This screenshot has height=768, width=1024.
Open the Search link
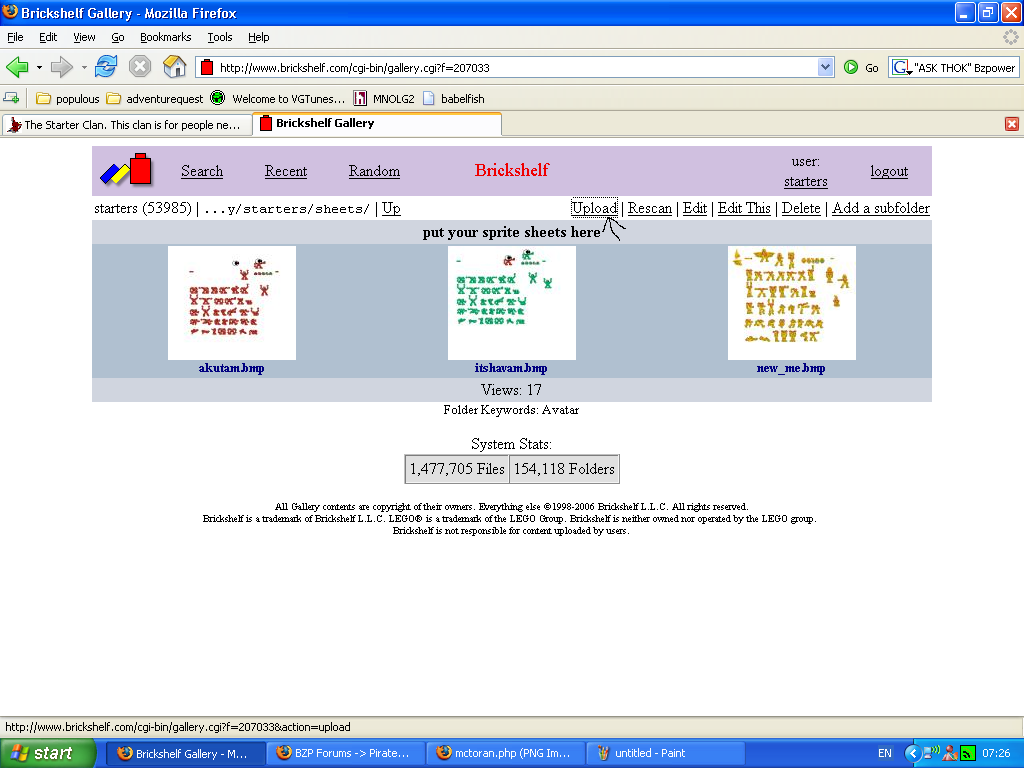(x=202, y=171)
